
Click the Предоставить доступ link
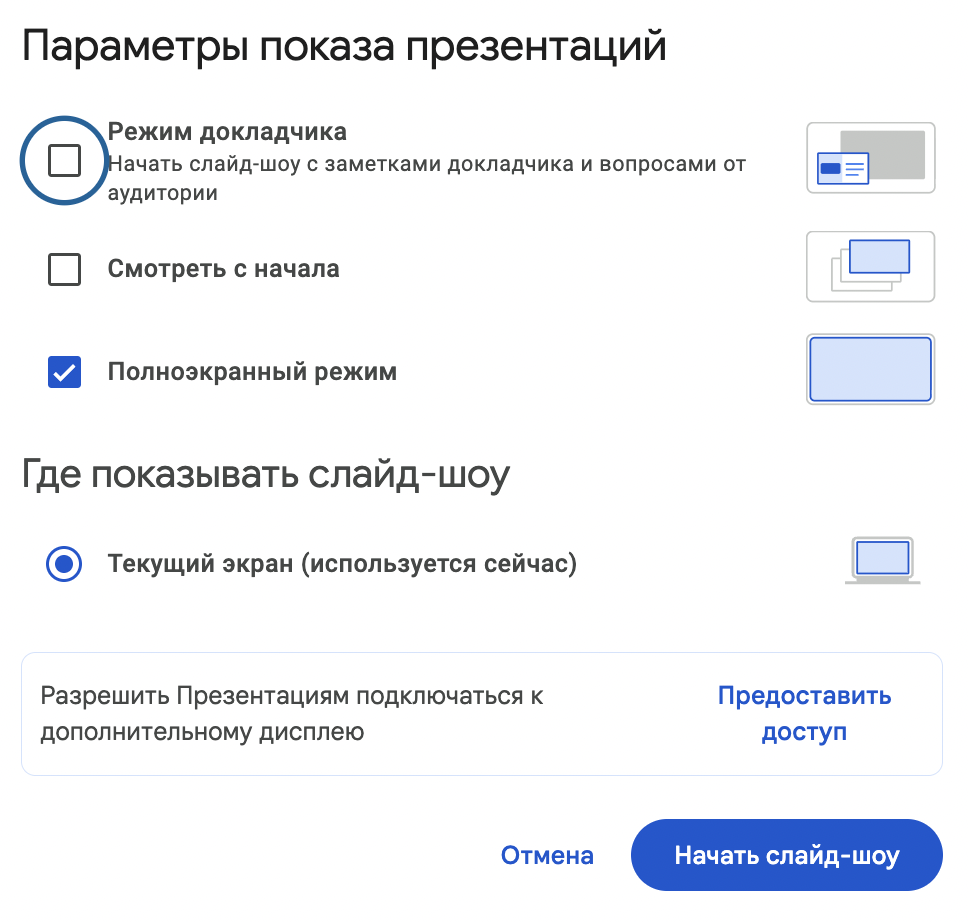[804, 714]
